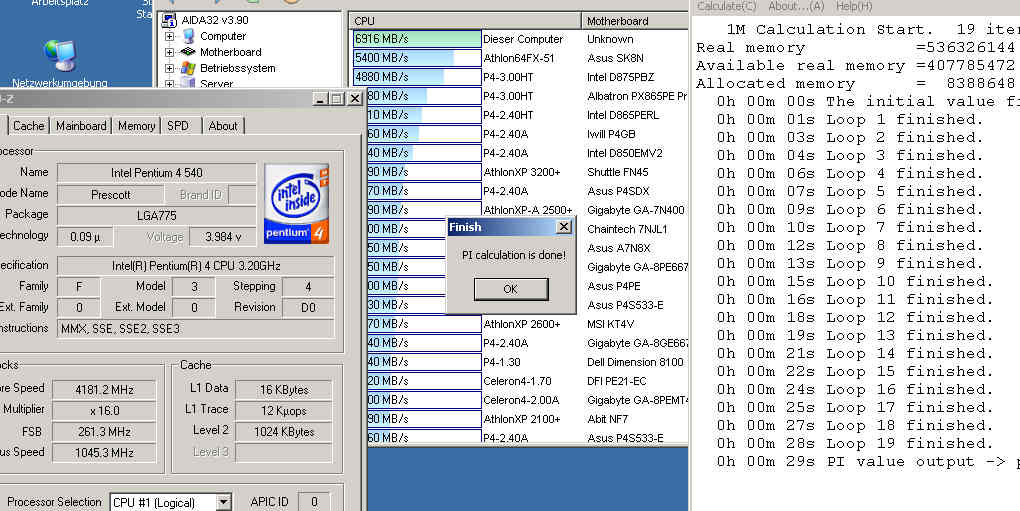Viewport: 1020px width, 511px height.
Task: Click the Shuttle FN45 motherboard cell
Action: [618, 172]
